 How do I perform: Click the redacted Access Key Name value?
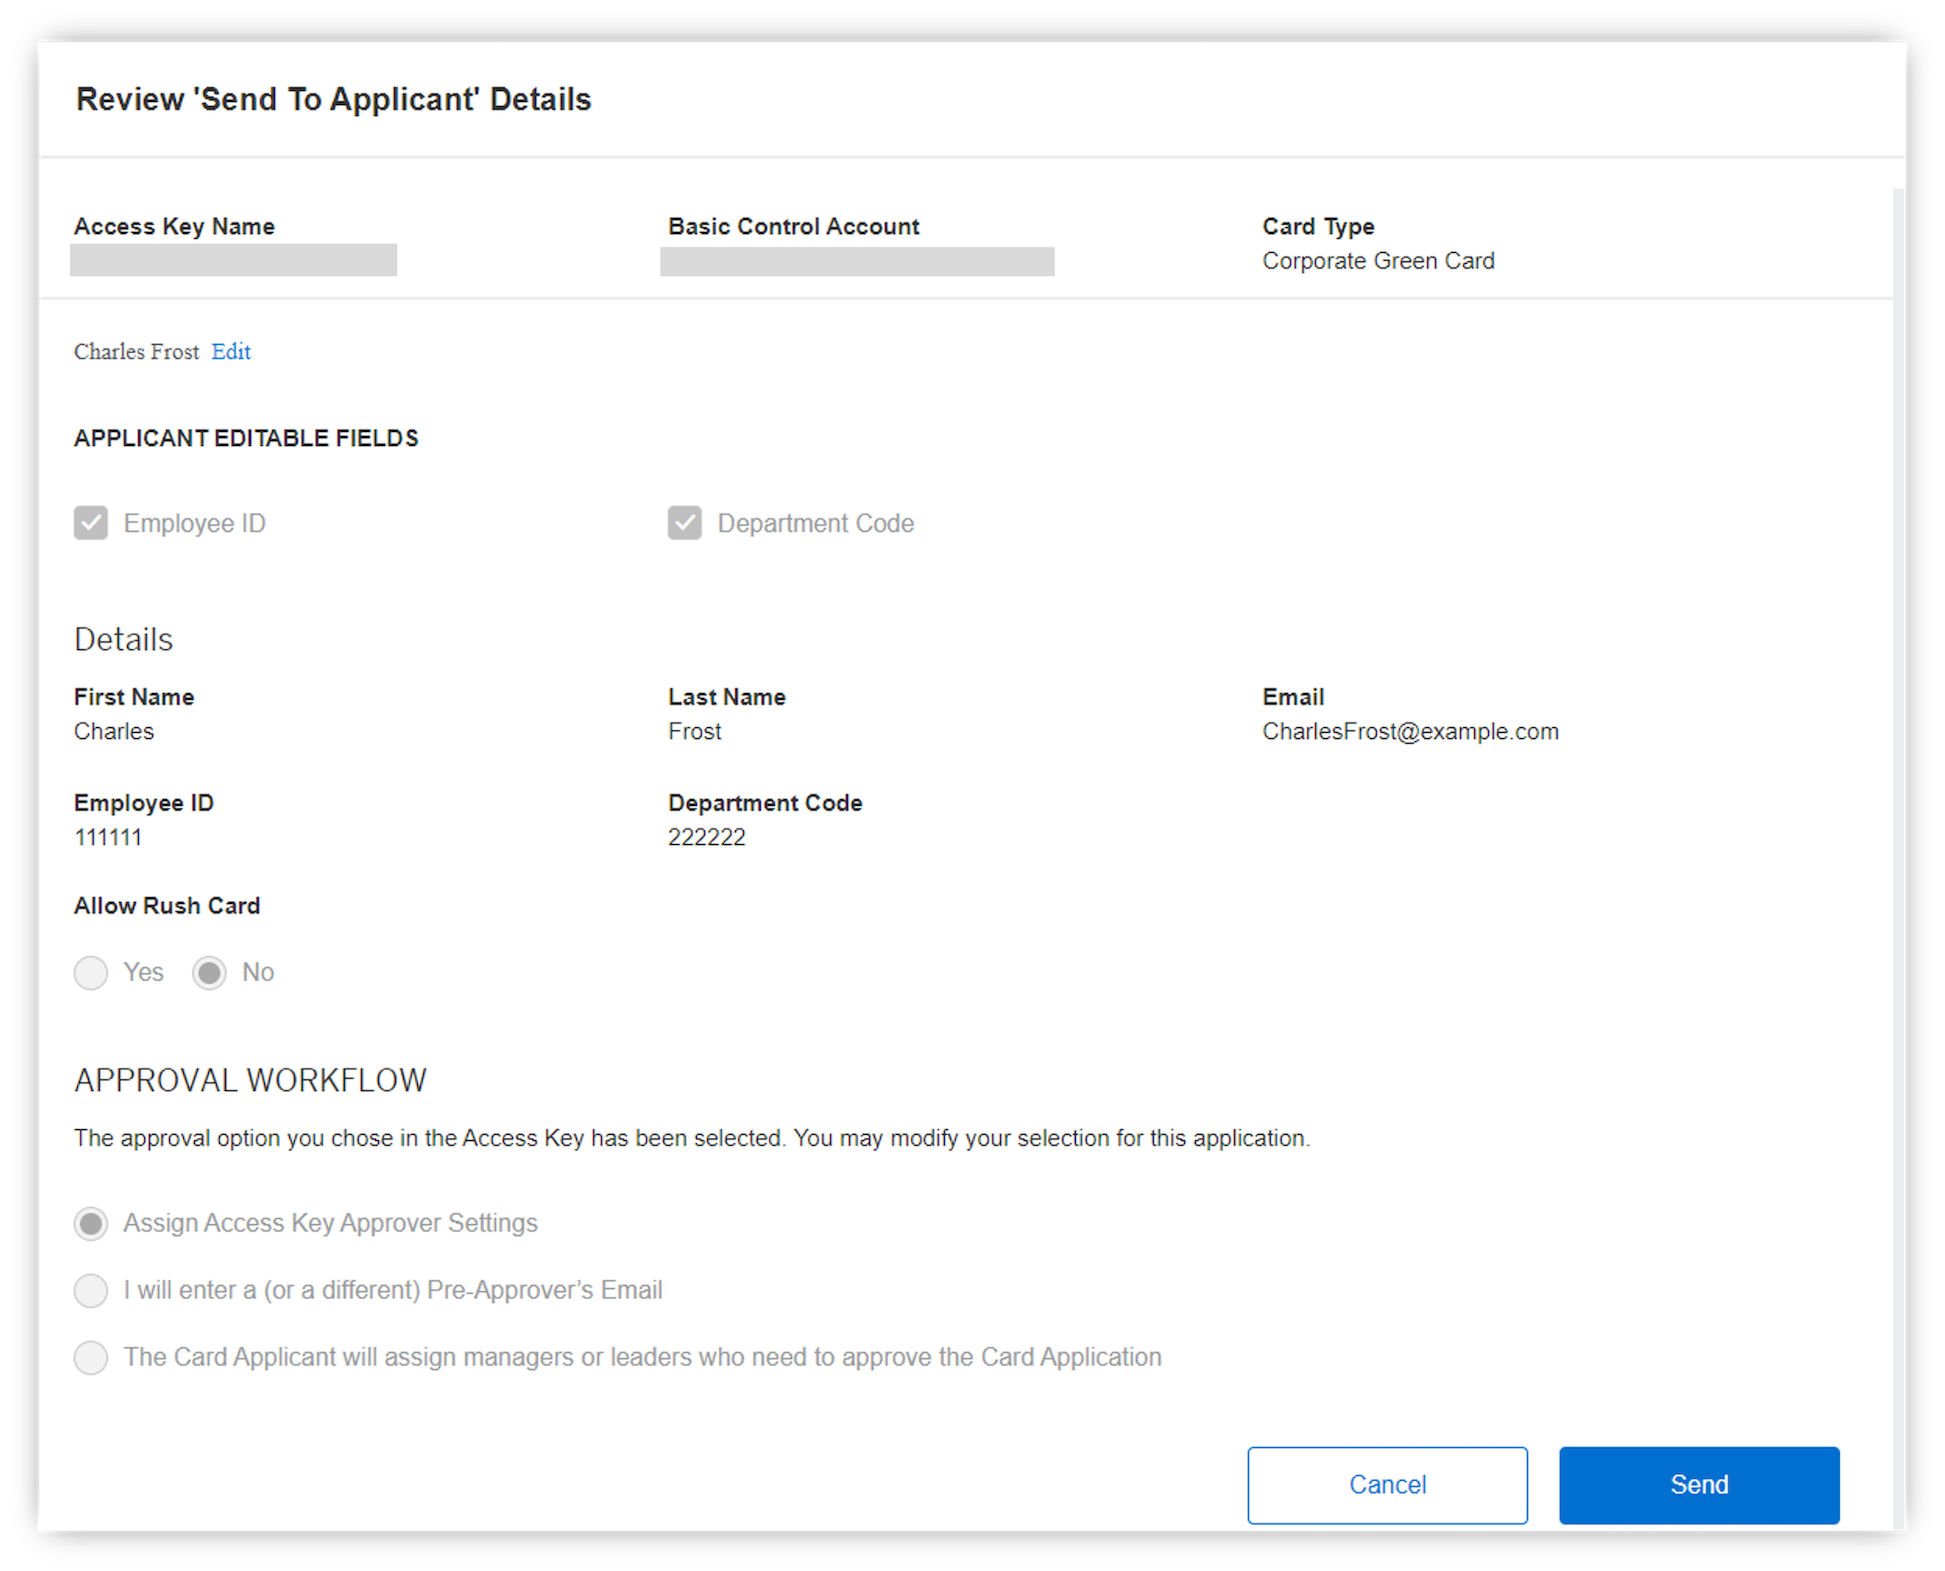click(x=233, y=260)
